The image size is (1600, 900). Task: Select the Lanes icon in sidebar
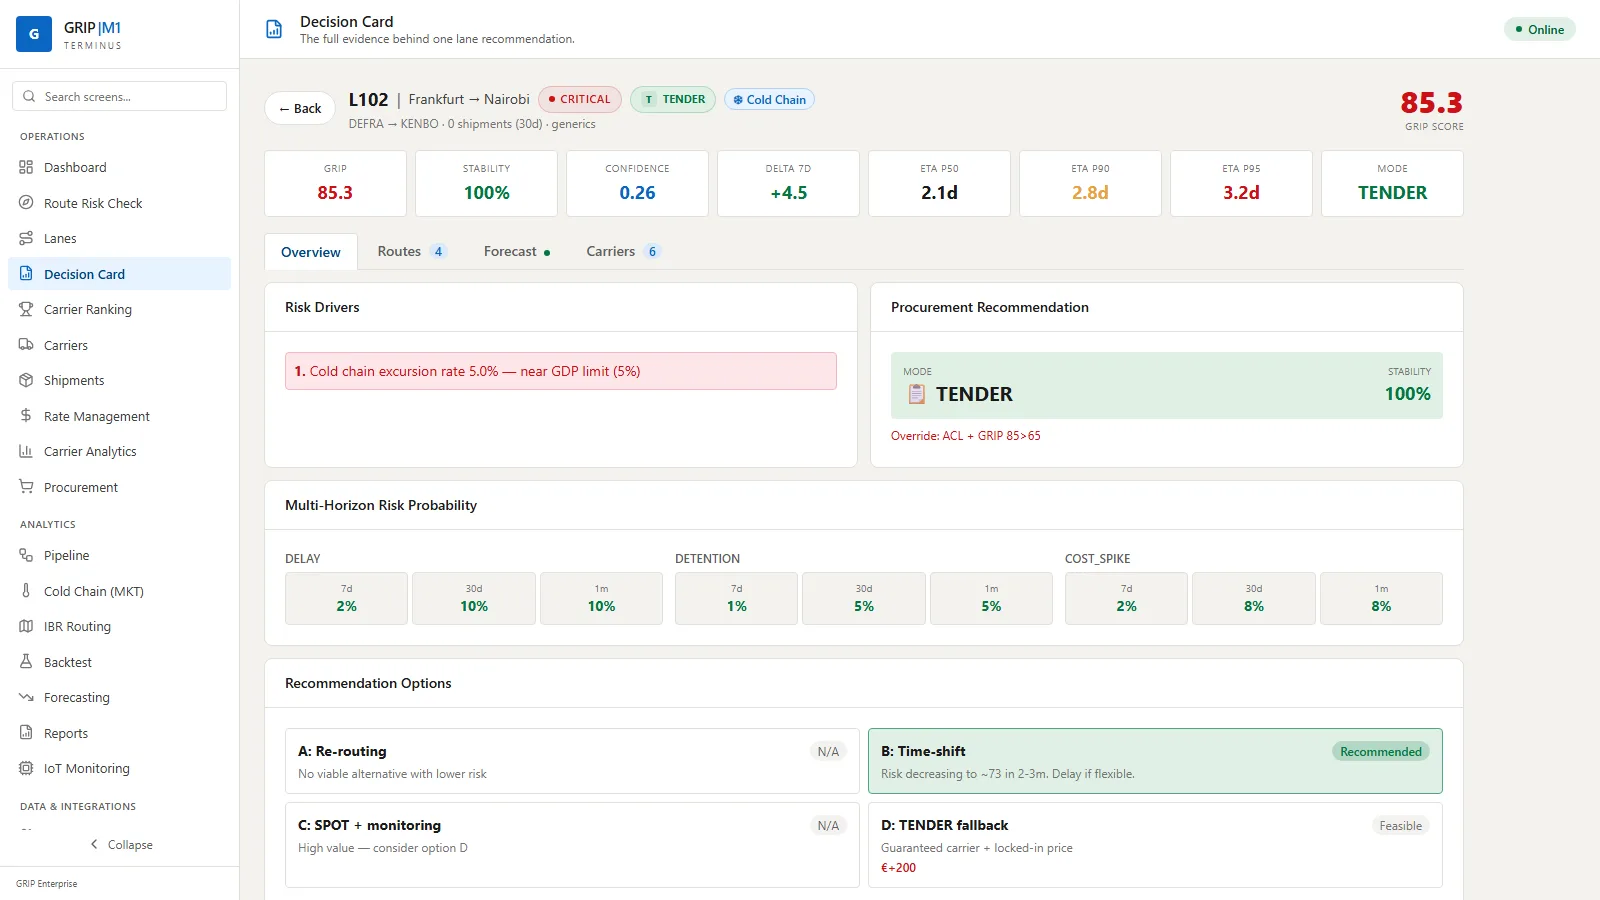tap(26, 238)
